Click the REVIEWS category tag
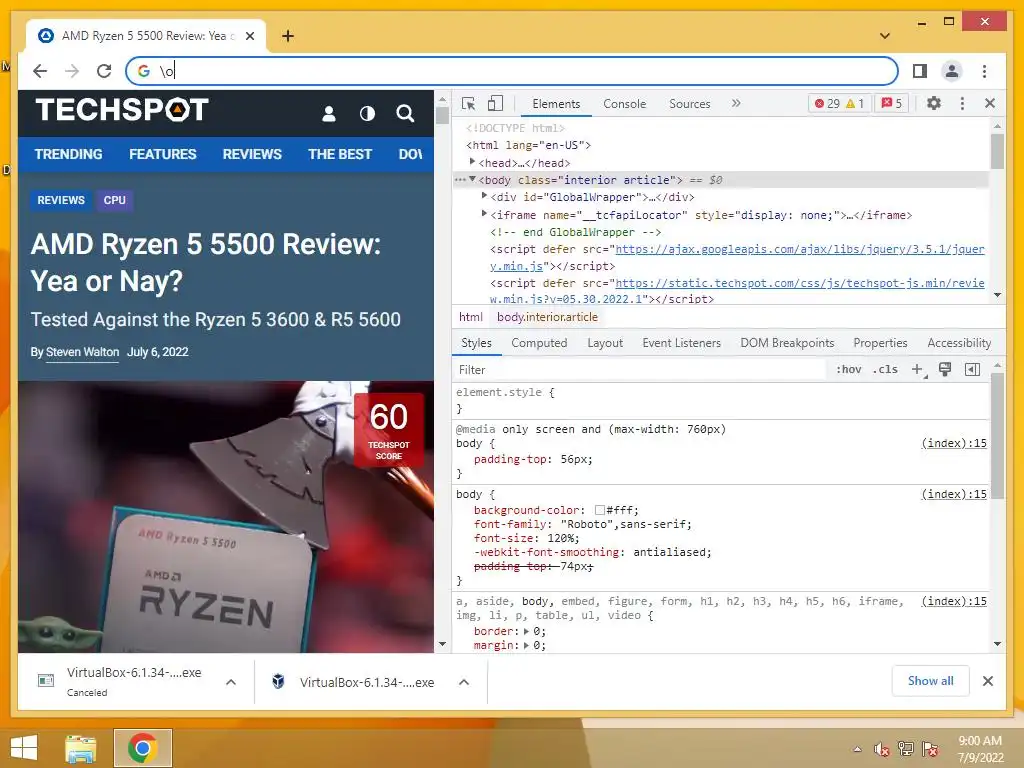1024x768 pixels. (61, 200)
